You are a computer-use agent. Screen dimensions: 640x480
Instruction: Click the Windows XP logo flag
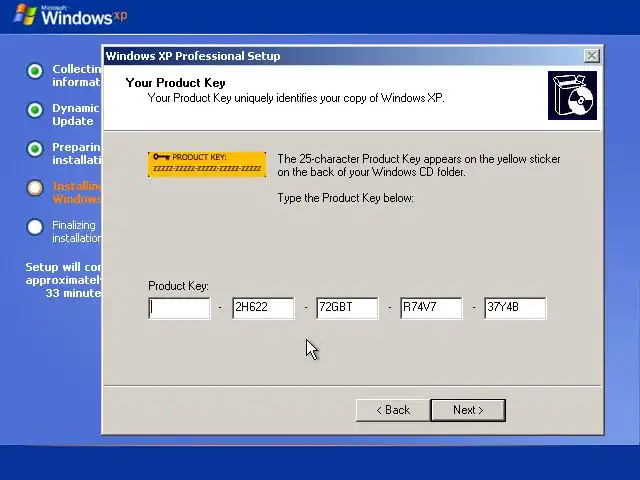click(24, 15)
